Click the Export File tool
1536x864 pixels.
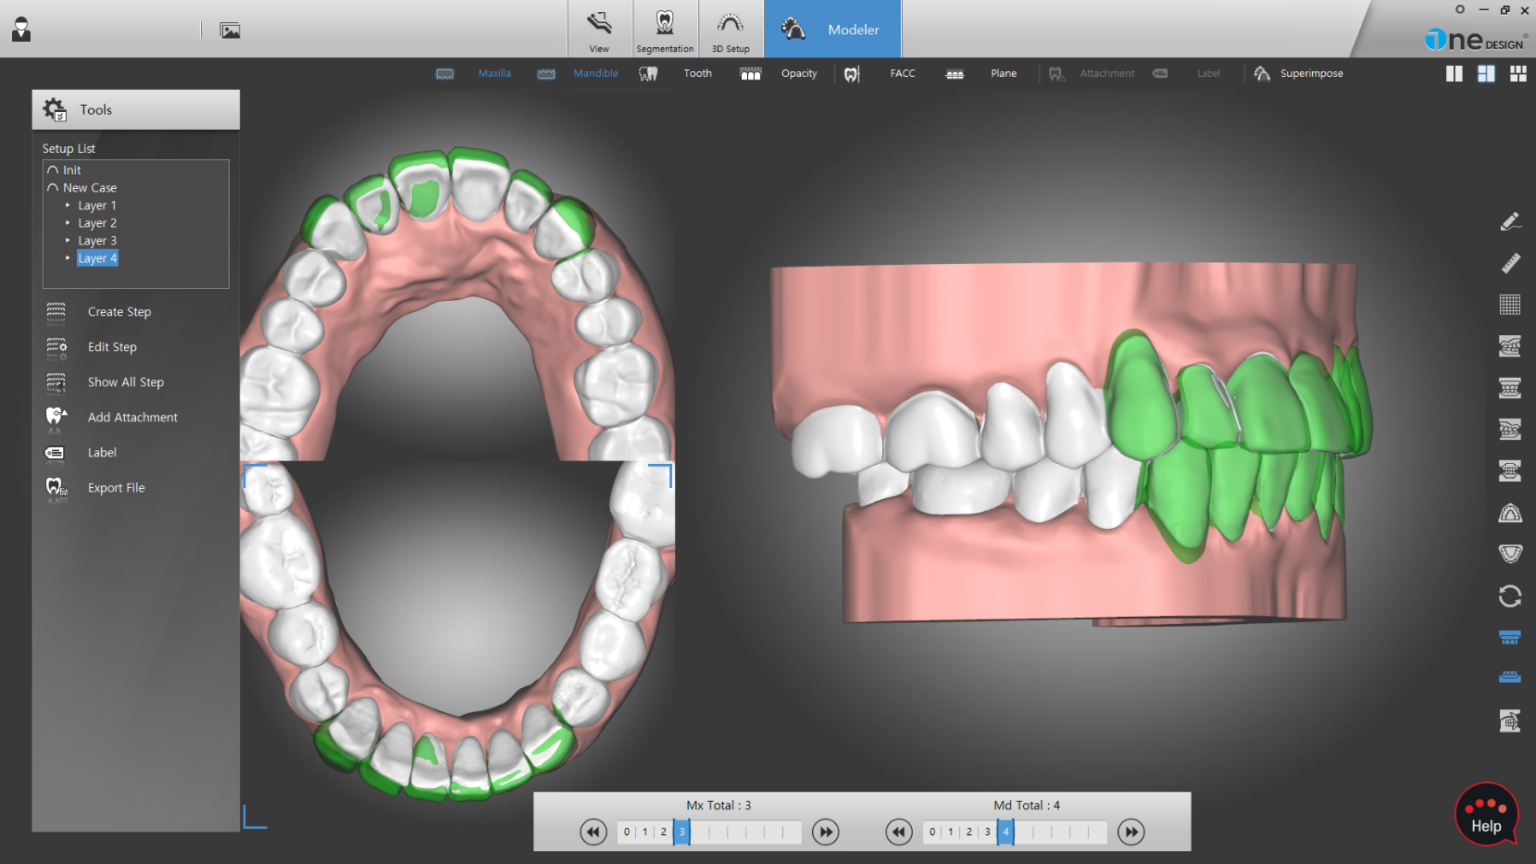tap(116, 487)
